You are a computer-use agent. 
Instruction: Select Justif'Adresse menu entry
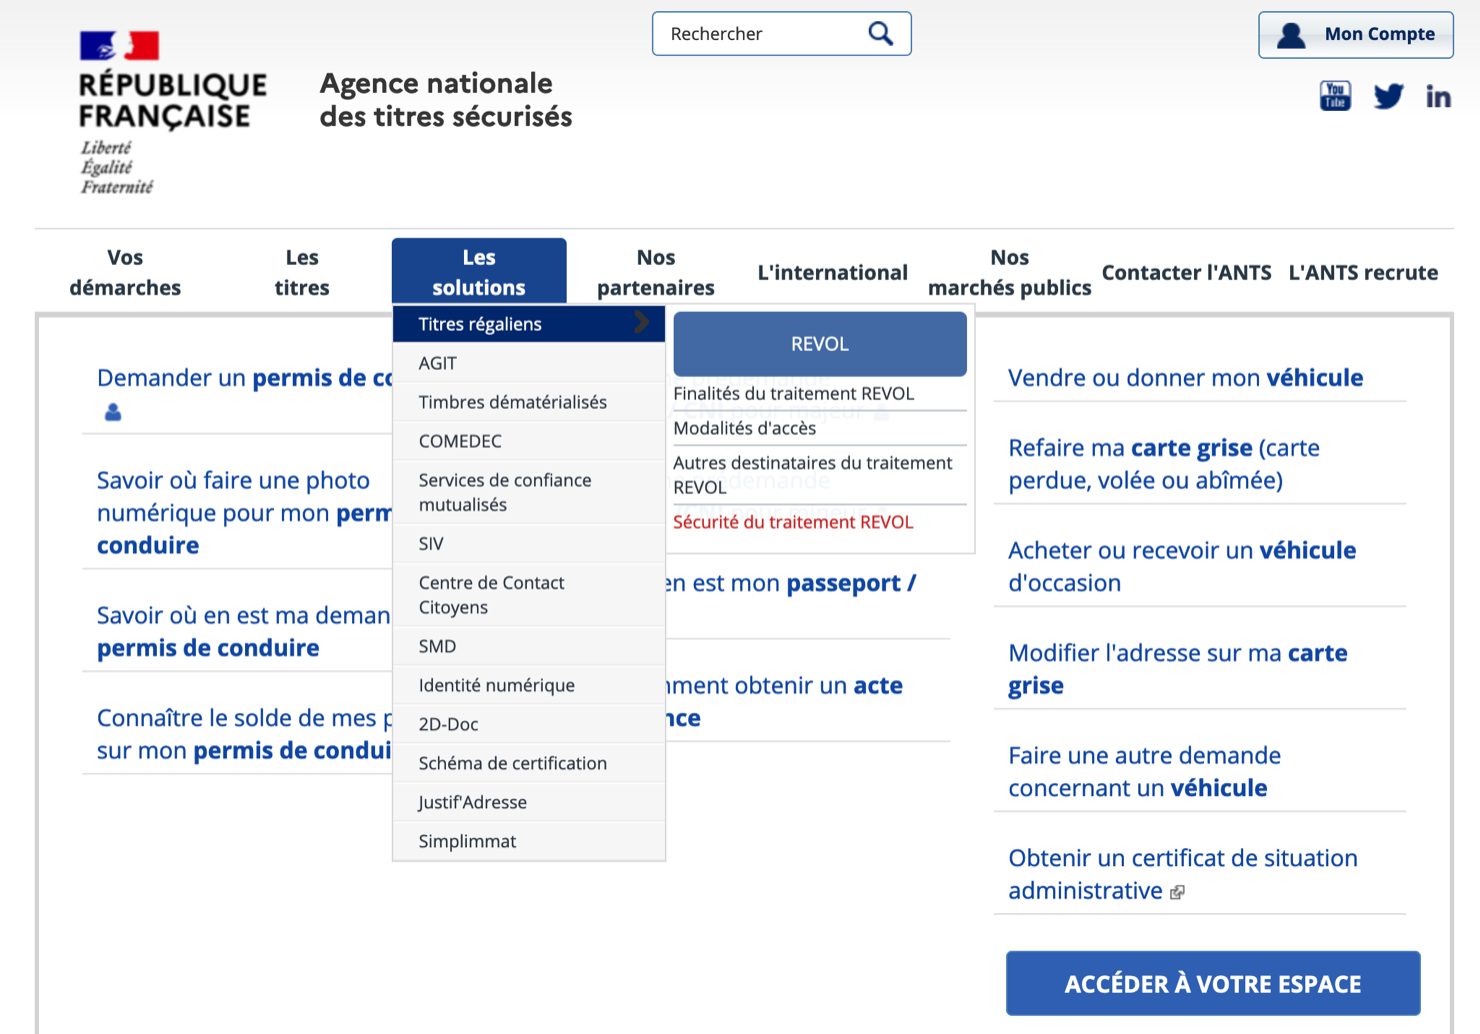point(528,802)
